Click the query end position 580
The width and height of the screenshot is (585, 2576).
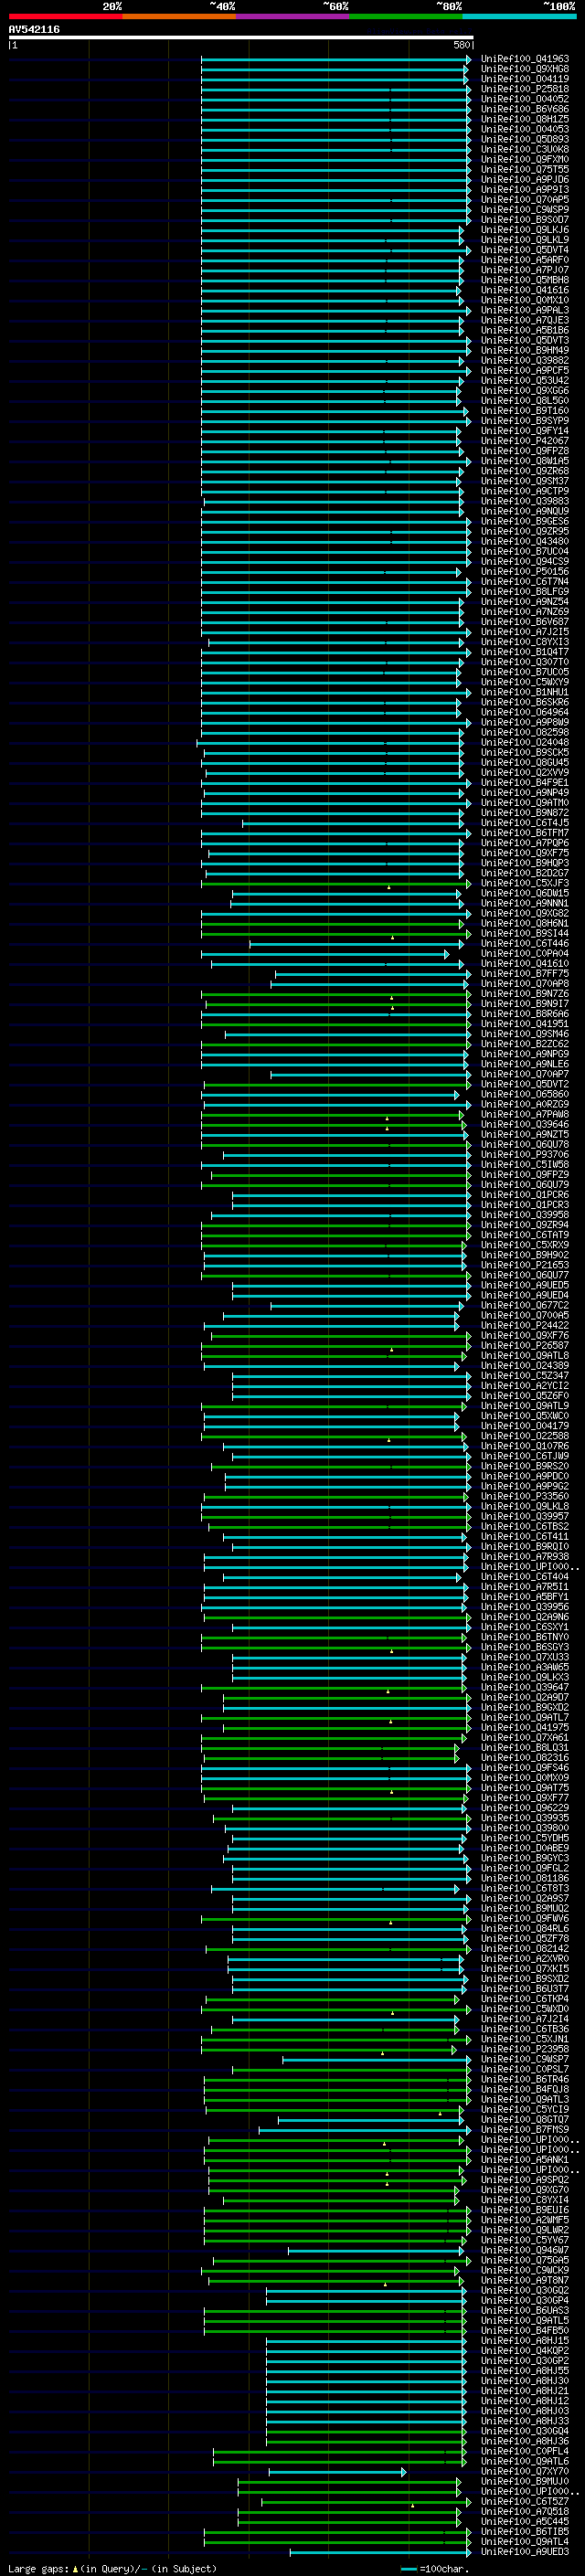(462, 45)
